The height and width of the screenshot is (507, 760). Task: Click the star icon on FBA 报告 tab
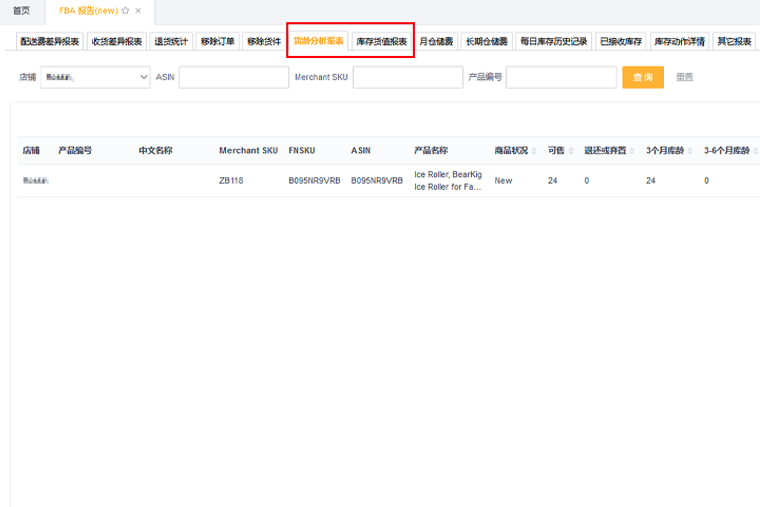(125, 10)
